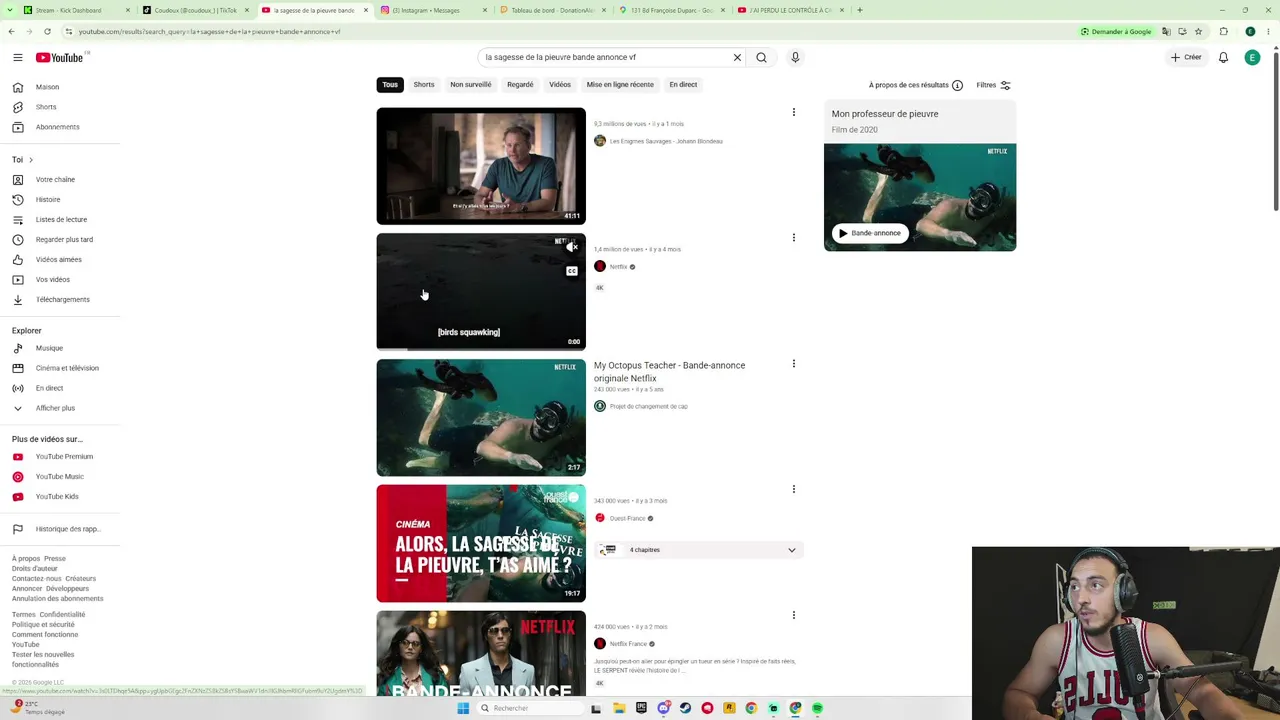Bookmark this page with the star icon
The height and width of the screenshot is (720, 1280).
point(1198,31)
